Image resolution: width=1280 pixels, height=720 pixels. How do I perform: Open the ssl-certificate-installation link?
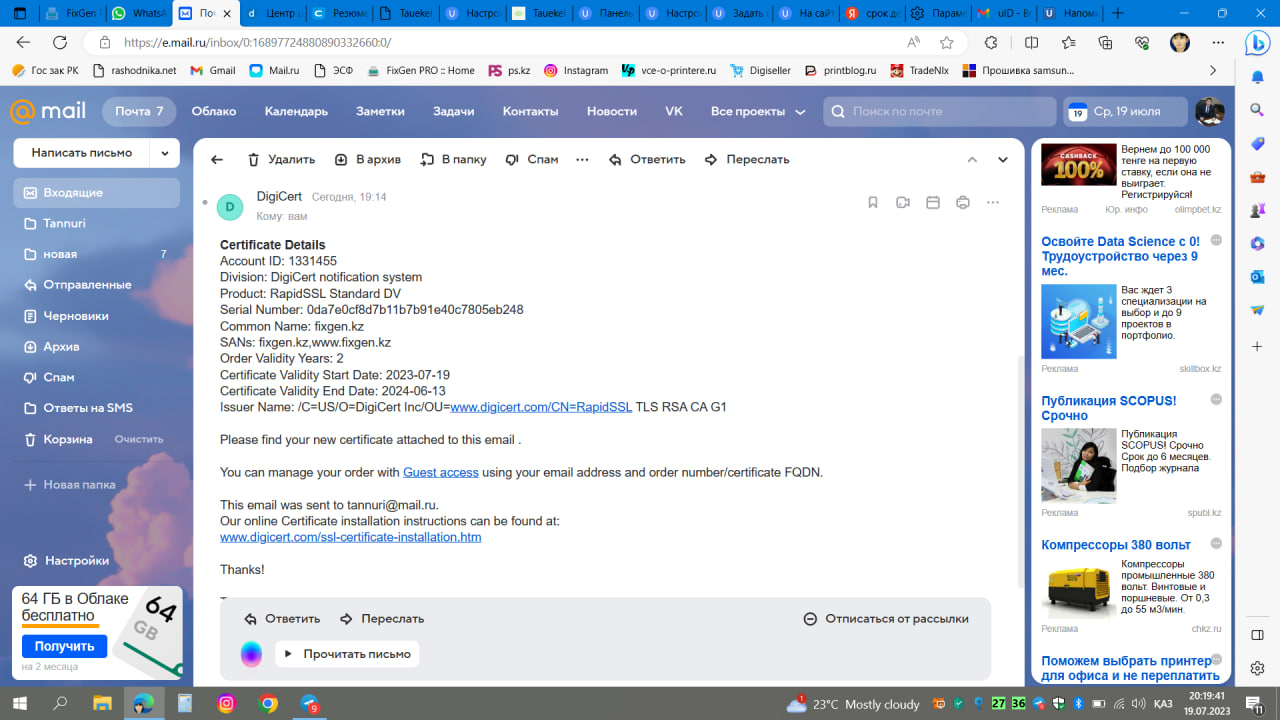point(350,537)
